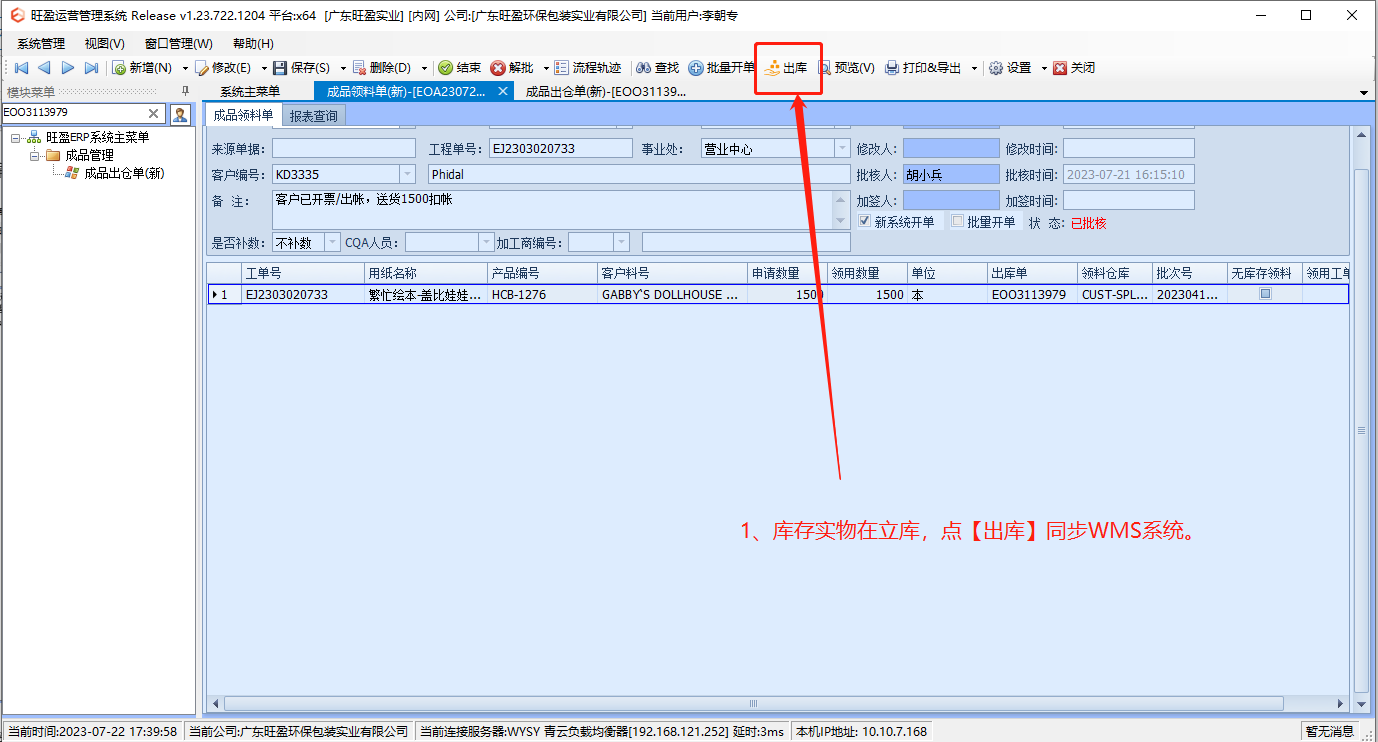Click the 备注 remarks text field
1378x742 pixels.
551,209
